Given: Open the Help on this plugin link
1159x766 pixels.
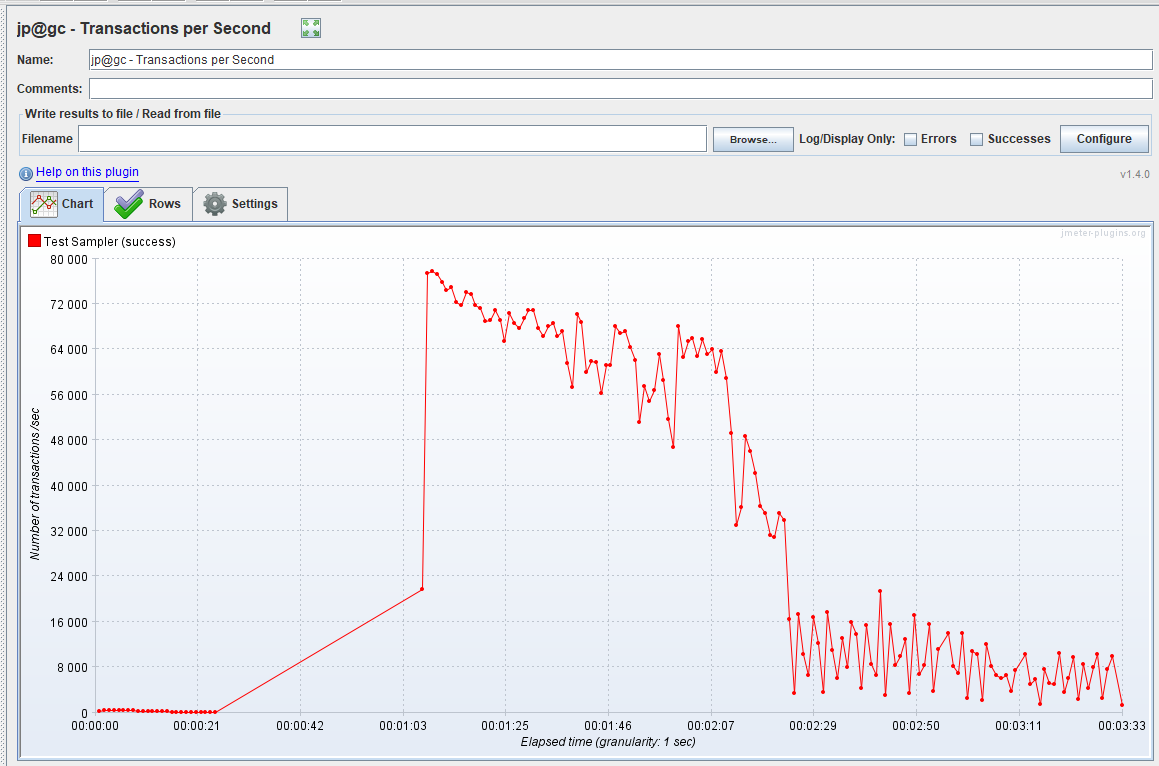Looking at the screenshot, I should point(87,172).
